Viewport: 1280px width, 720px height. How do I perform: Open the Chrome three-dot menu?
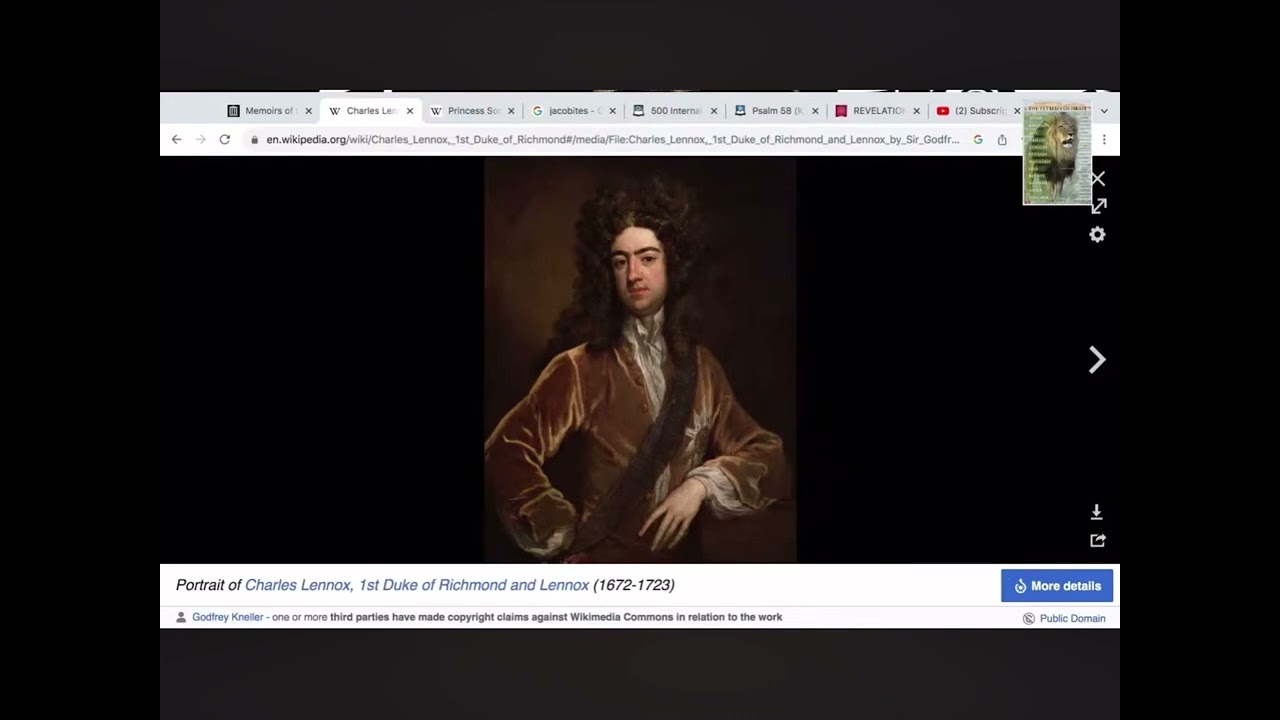click(1104, 140)
